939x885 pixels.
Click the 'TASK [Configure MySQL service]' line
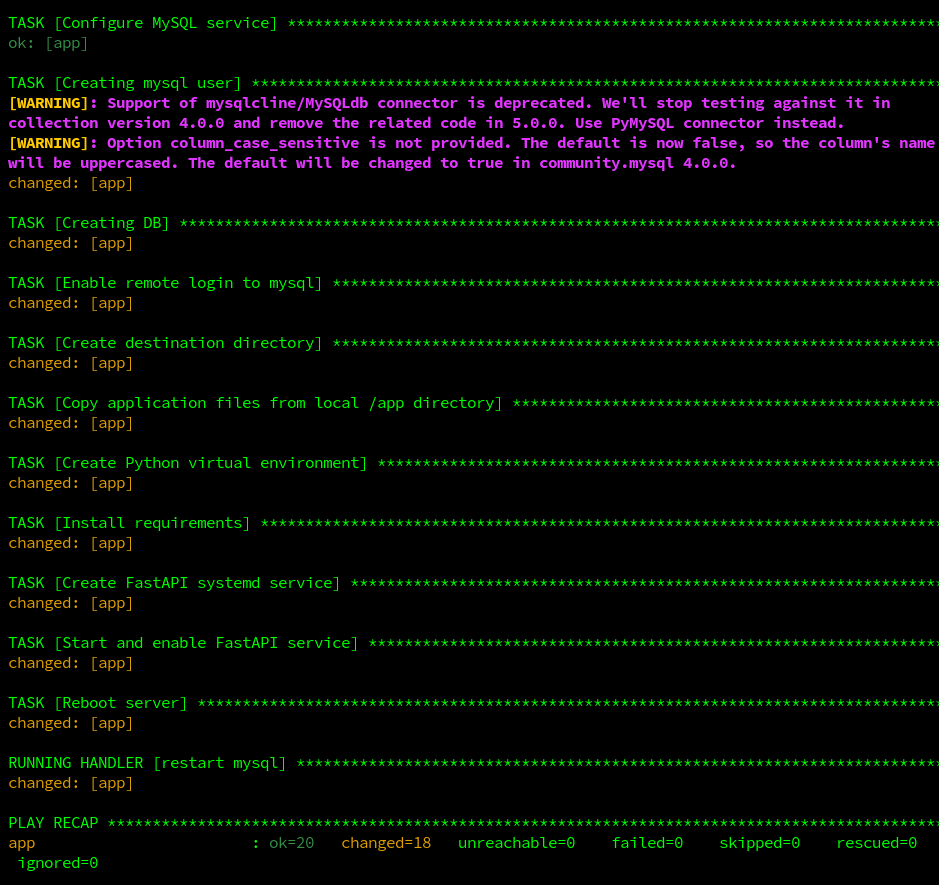143,23
